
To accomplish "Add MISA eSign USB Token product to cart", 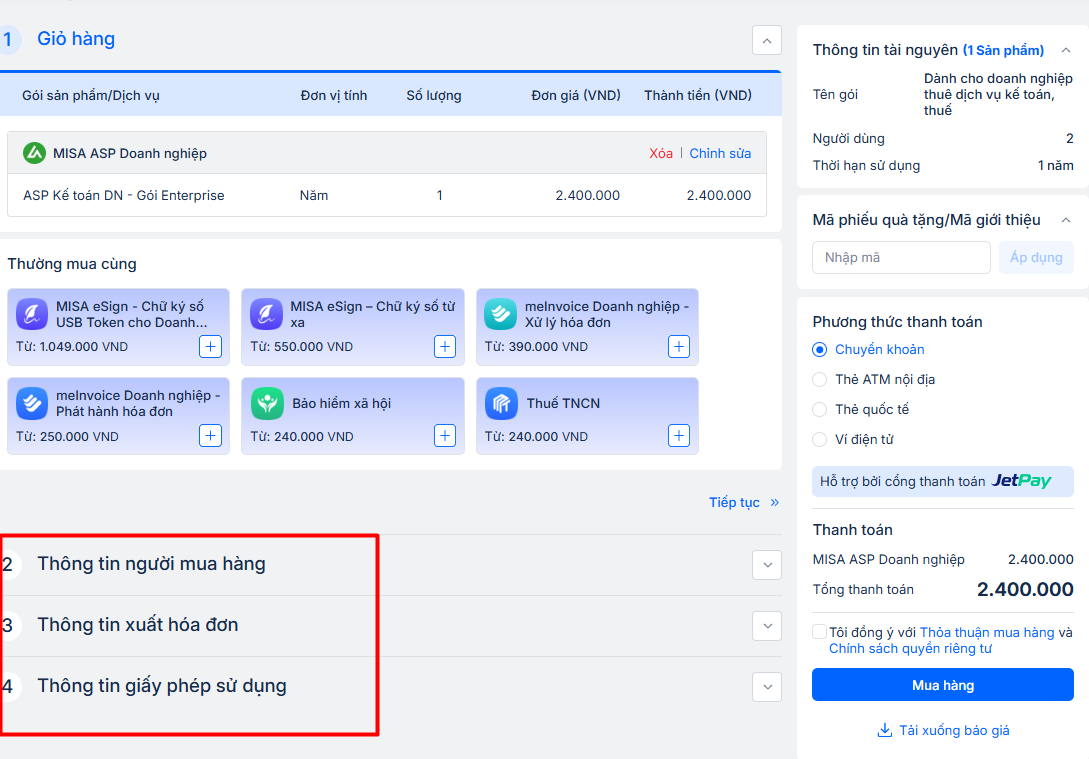I will (x=210, y=347).
